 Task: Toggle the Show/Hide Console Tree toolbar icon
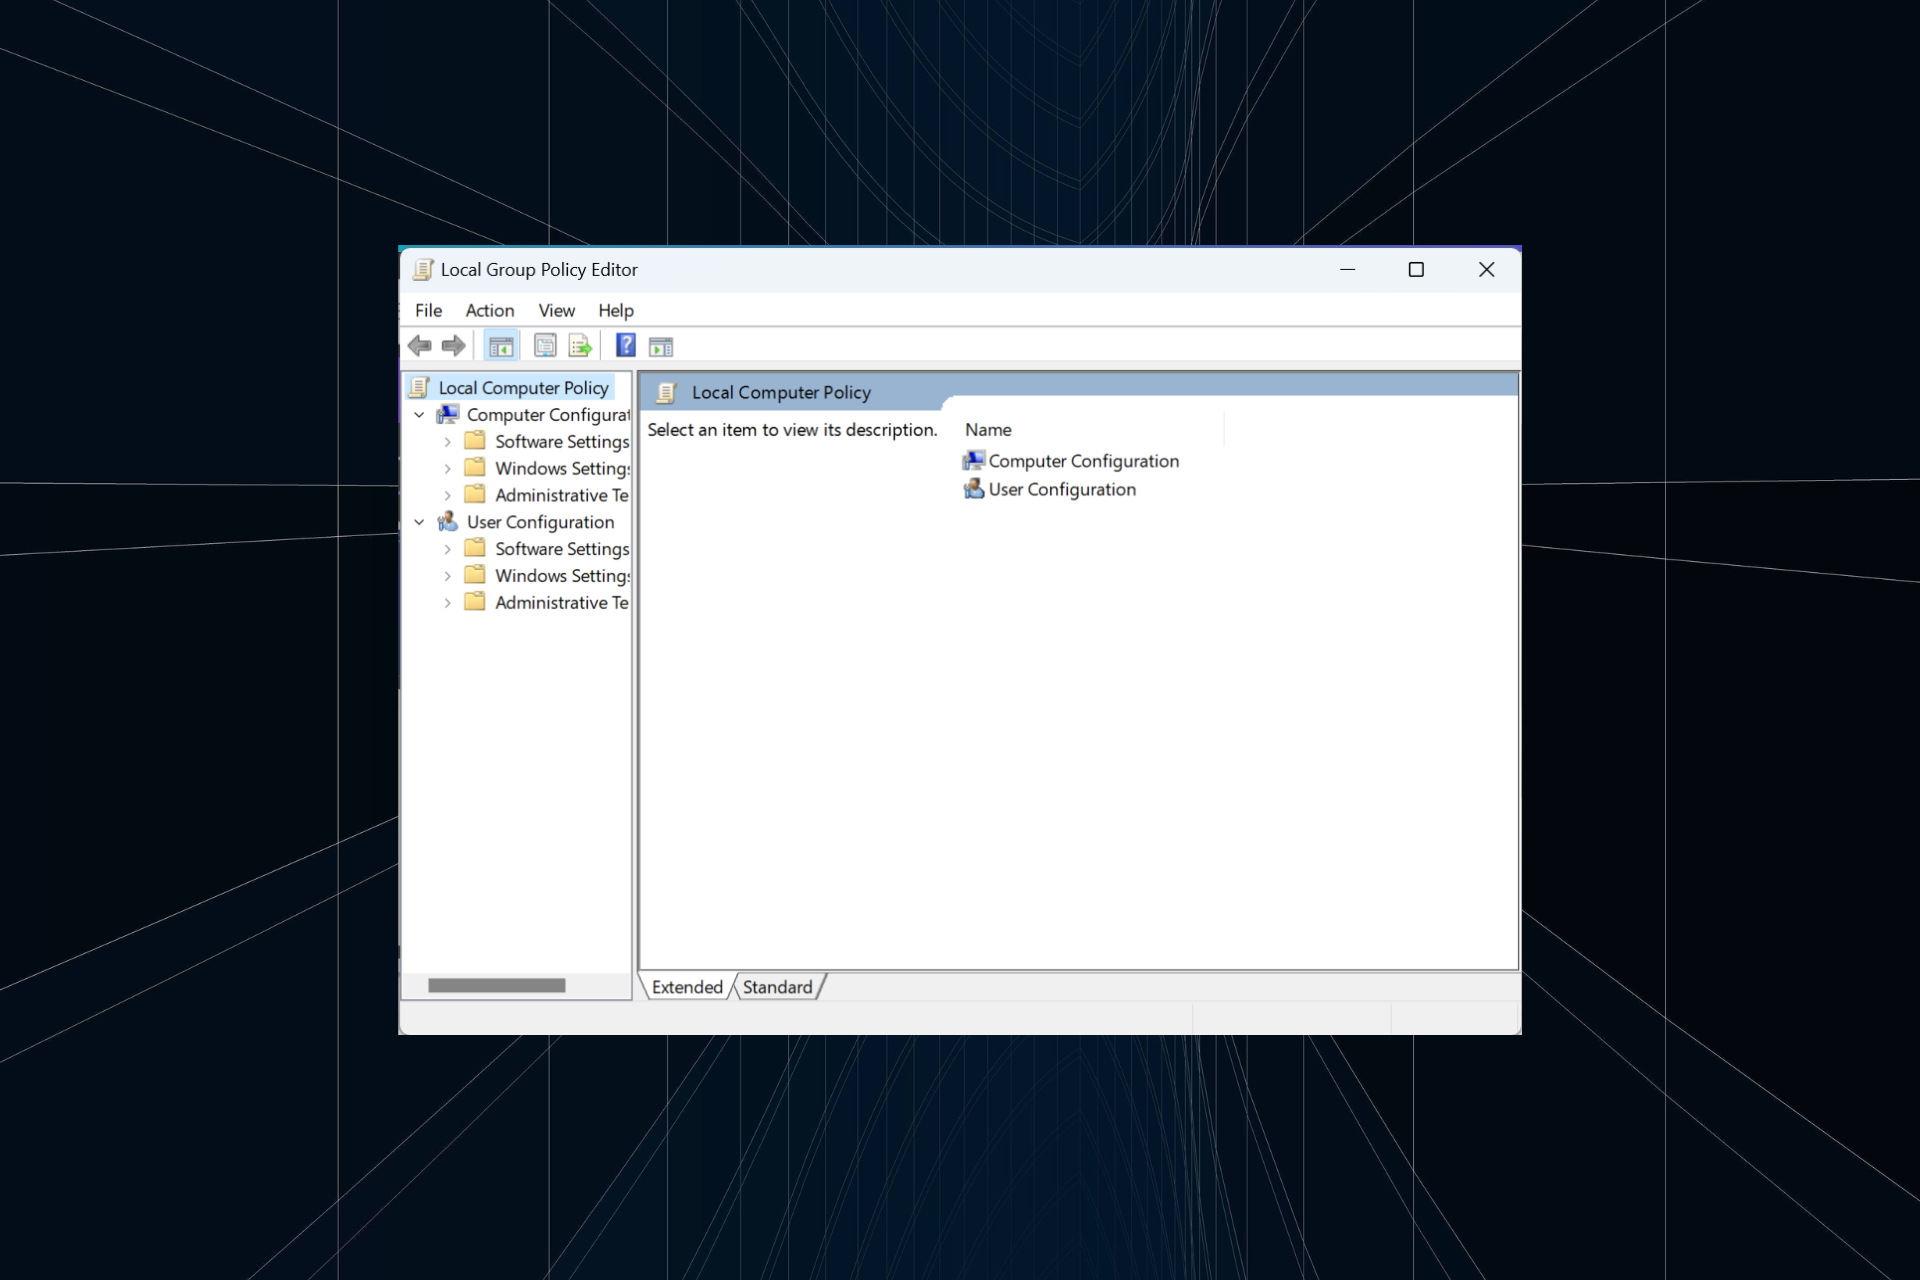(500, 345)
